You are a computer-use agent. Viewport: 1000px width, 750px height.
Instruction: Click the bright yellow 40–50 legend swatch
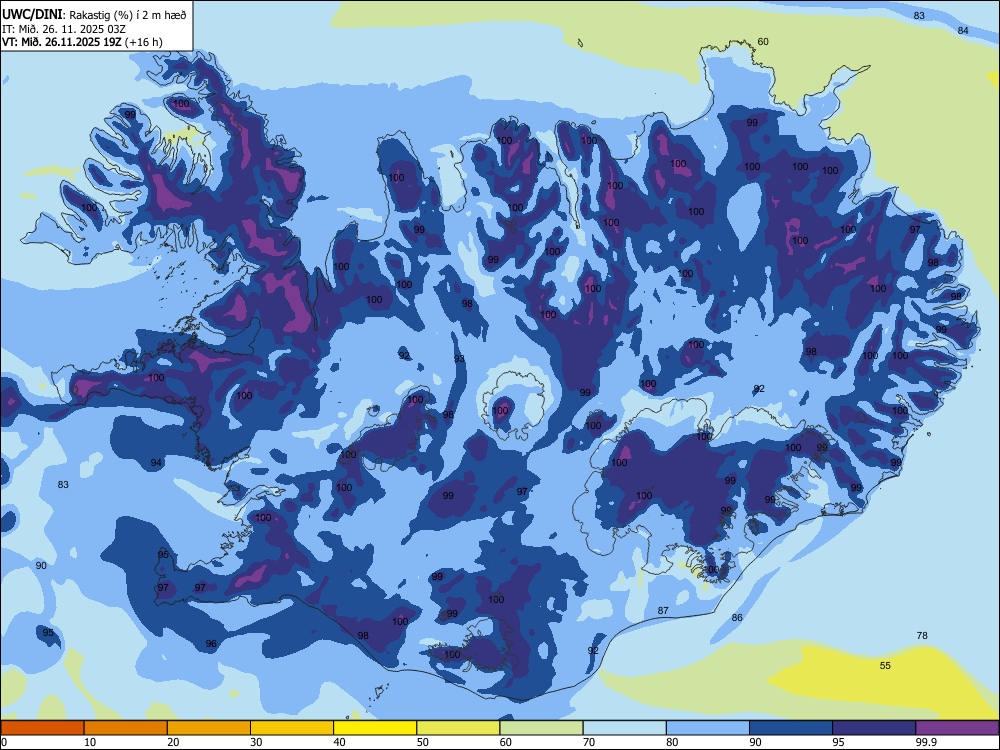click(x=375, y=728)
